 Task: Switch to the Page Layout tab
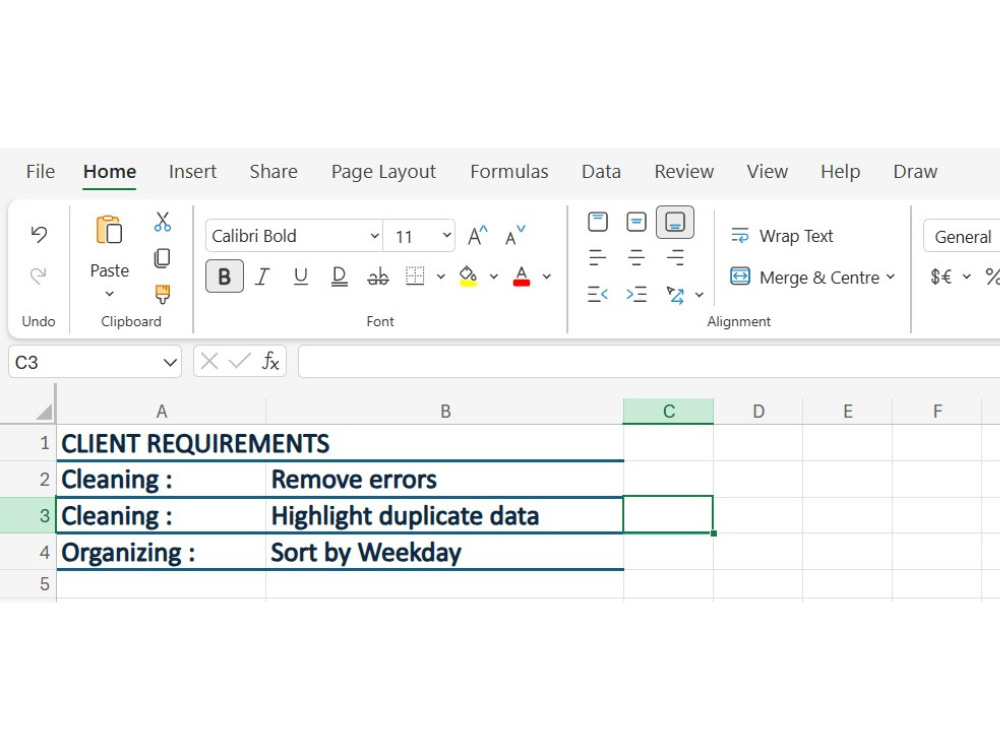click(383, 172)
